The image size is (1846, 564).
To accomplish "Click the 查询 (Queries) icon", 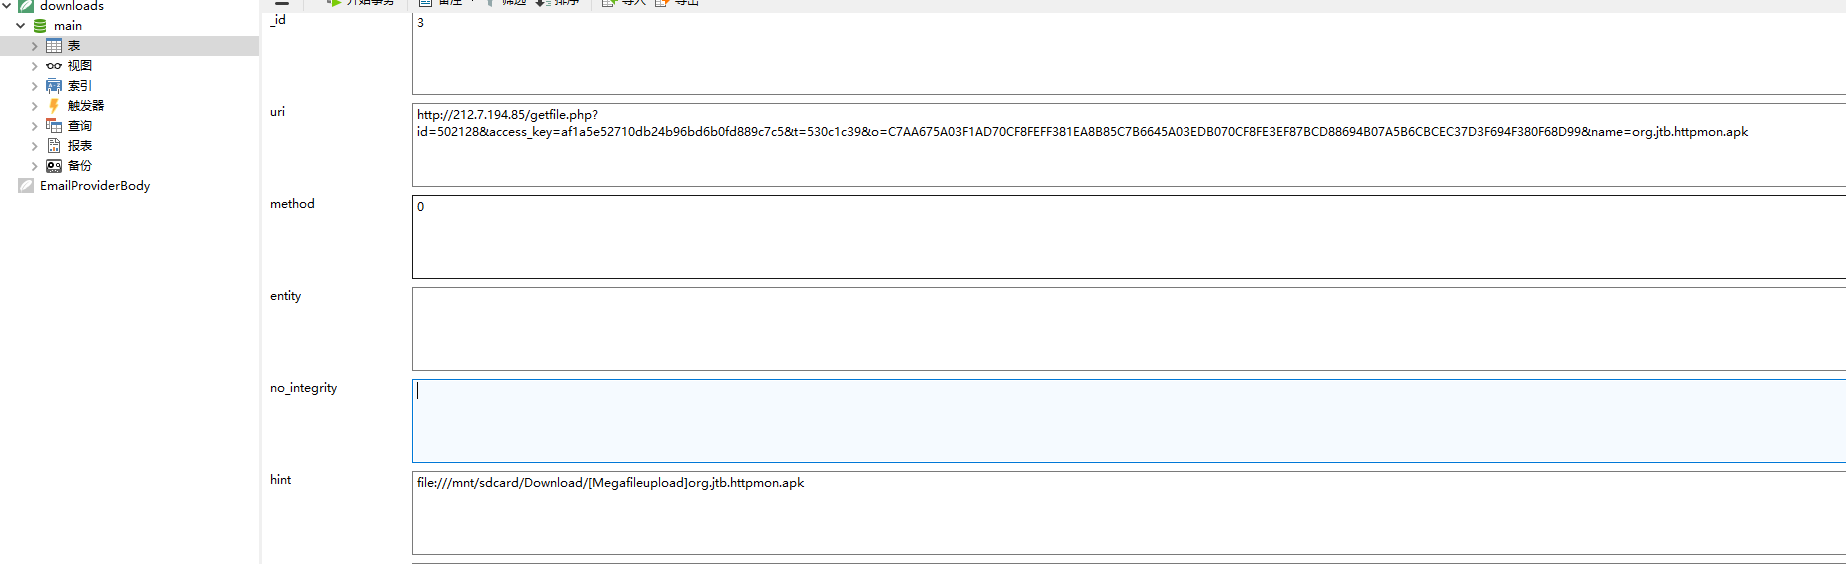I will coord(54,126).
